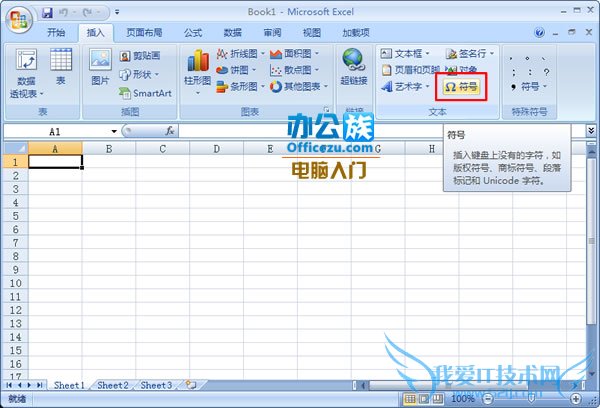Choose 饼图 pie chart type
The height and width of the screenshot is (408, 600).
point(236,70)
